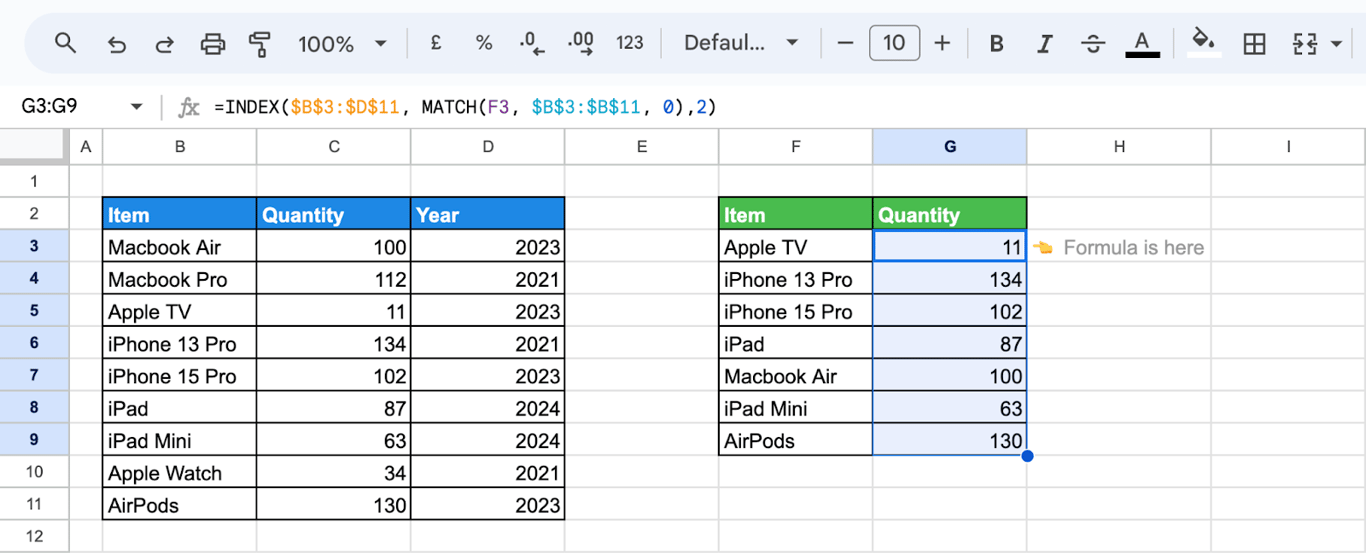Click the search menus magnifier icon
The width and height of the screenshot is (1366, 553).
pos(65,43)
